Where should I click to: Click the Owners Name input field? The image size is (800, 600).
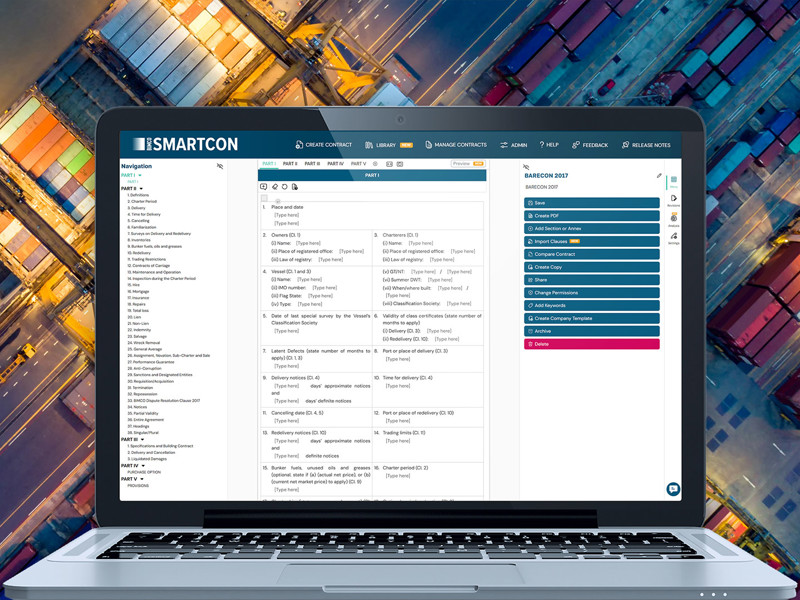tap(308, 243)
